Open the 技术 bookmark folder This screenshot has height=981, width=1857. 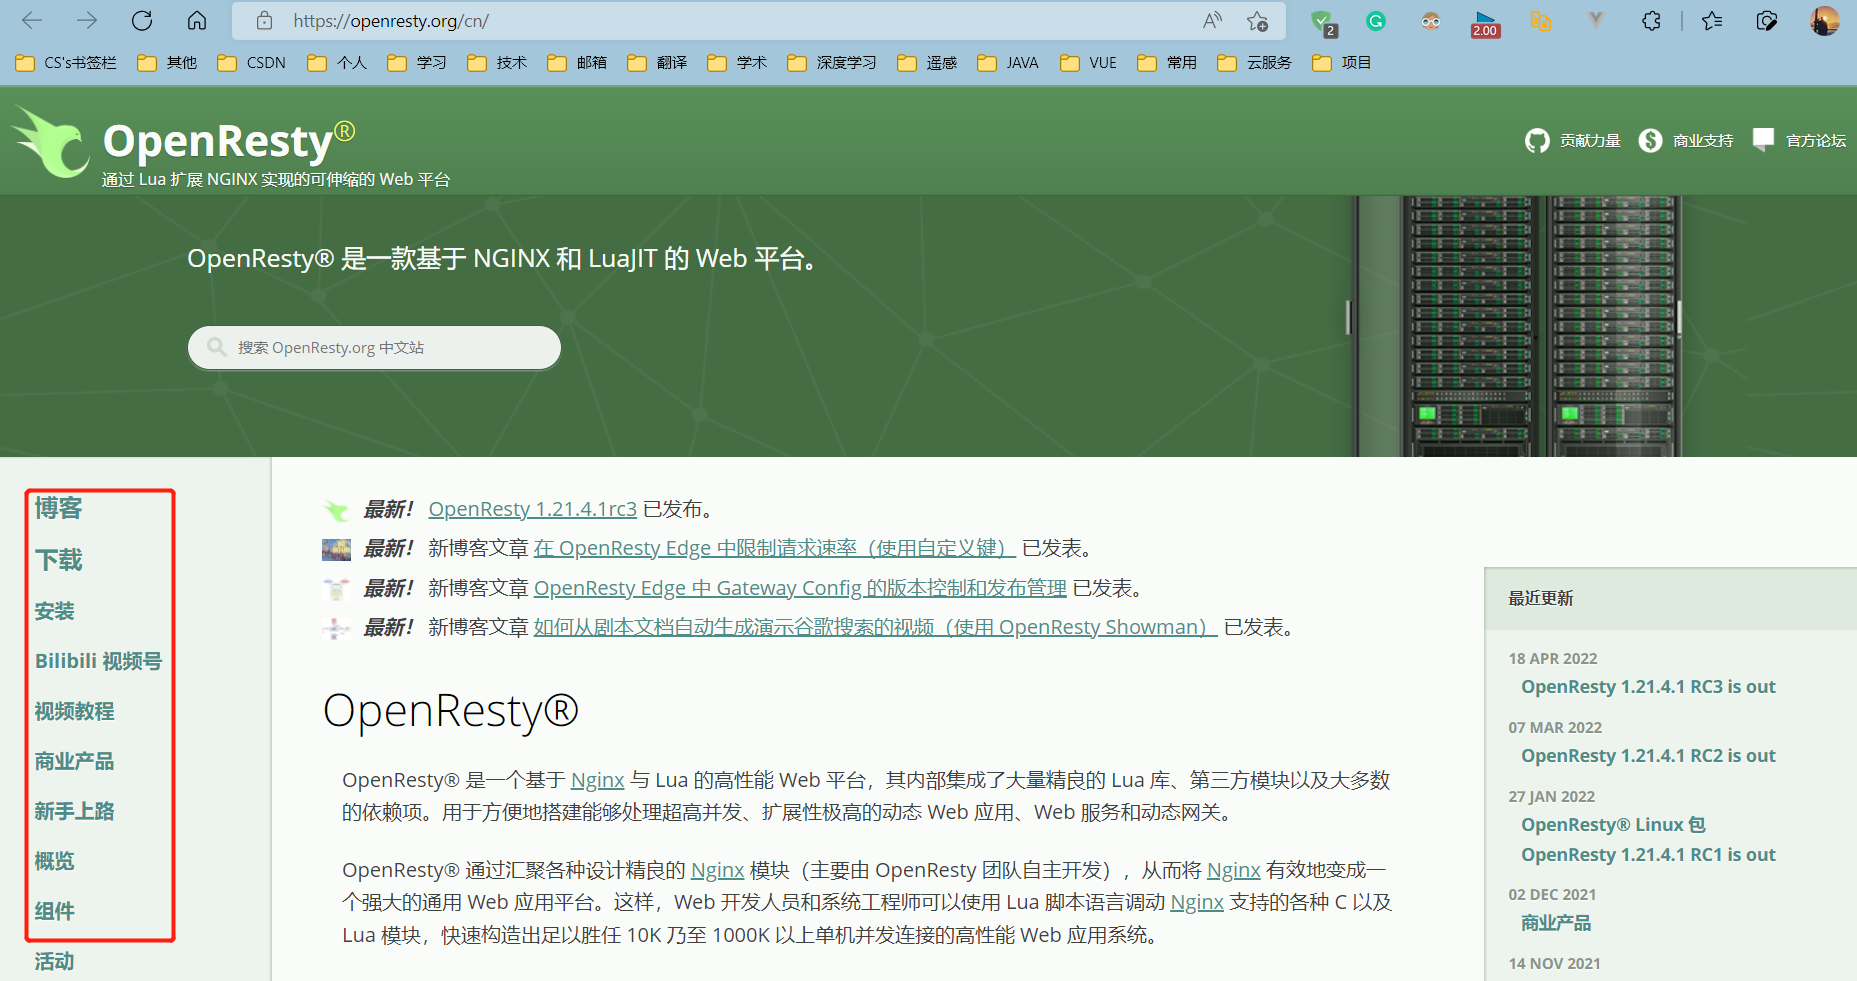[x=497, y=63]
